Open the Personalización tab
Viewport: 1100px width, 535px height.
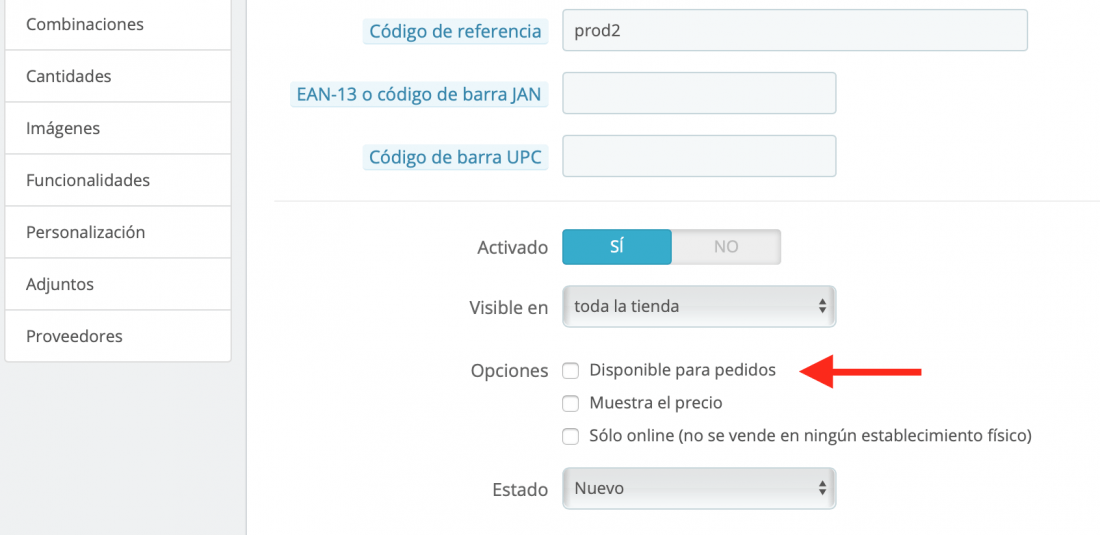coord(118,232)
